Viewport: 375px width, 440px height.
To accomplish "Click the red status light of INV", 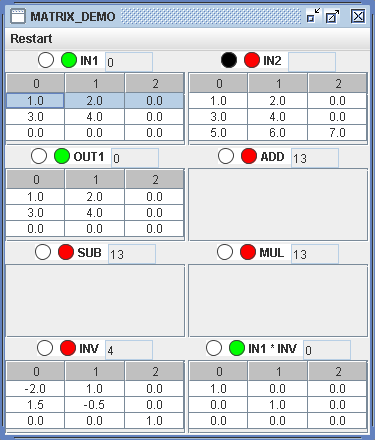I will pos(68,348).
